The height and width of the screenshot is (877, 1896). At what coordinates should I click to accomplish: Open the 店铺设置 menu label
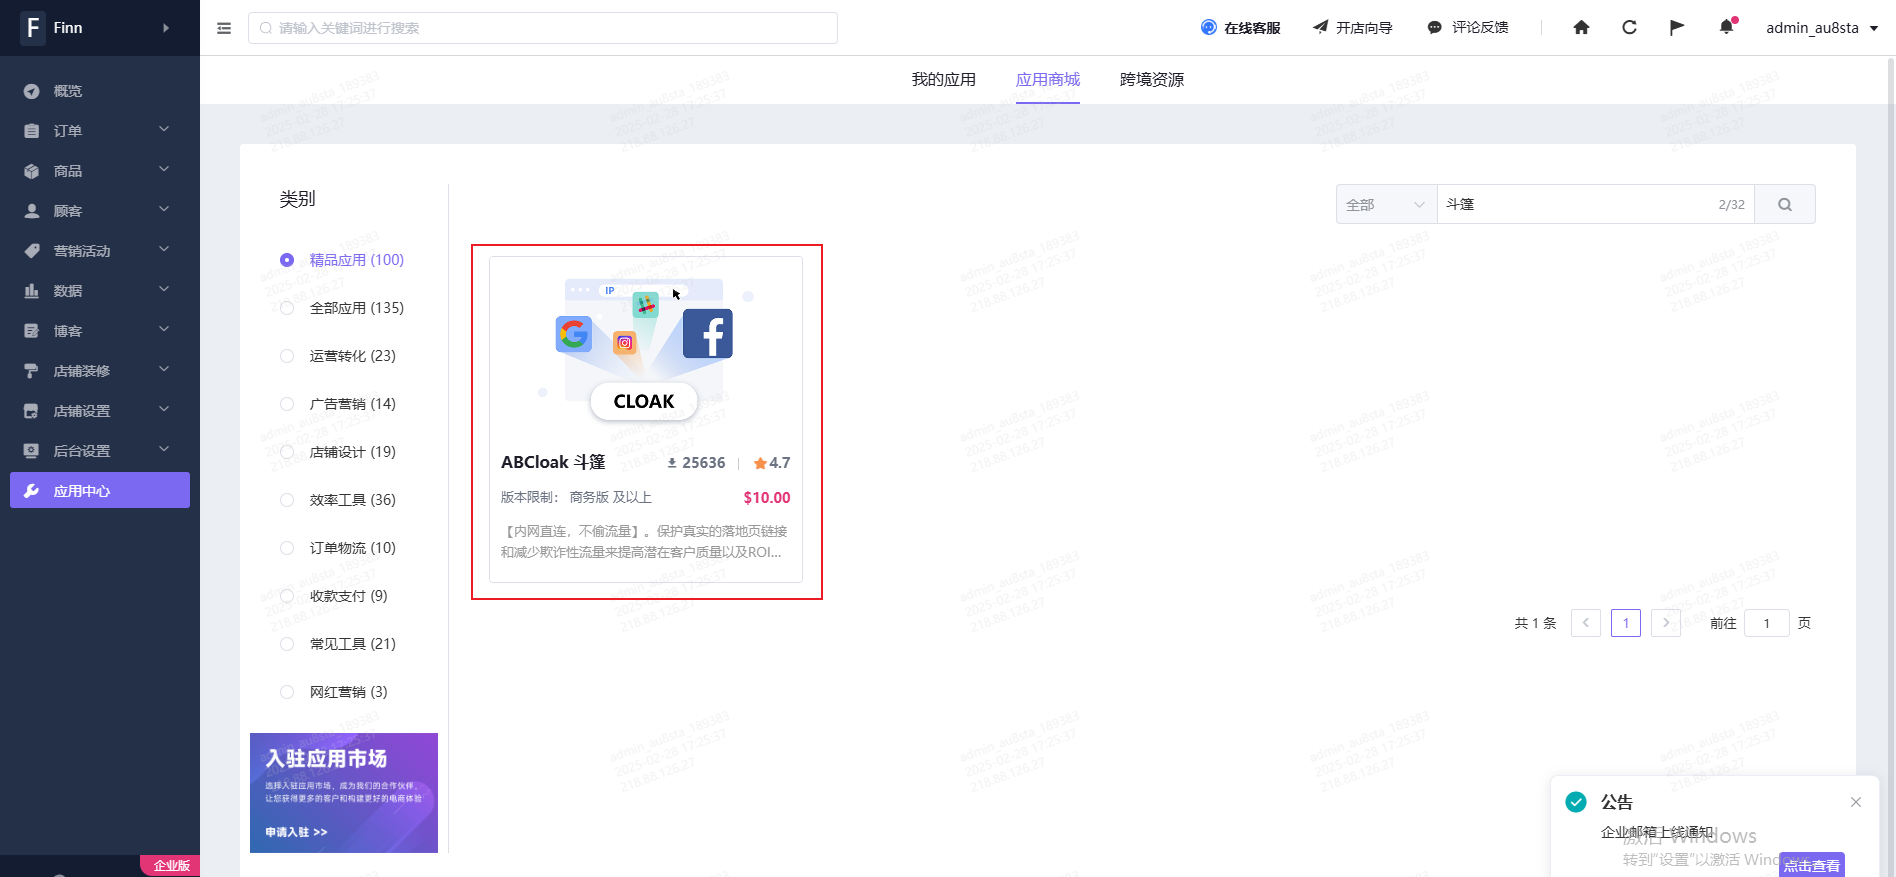coord(82,411)
